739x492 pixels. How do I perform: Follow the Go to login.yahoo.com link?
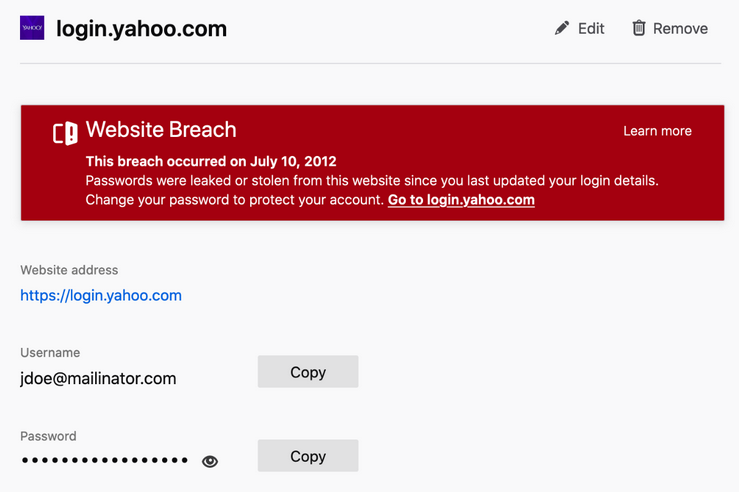coord(461,200)
